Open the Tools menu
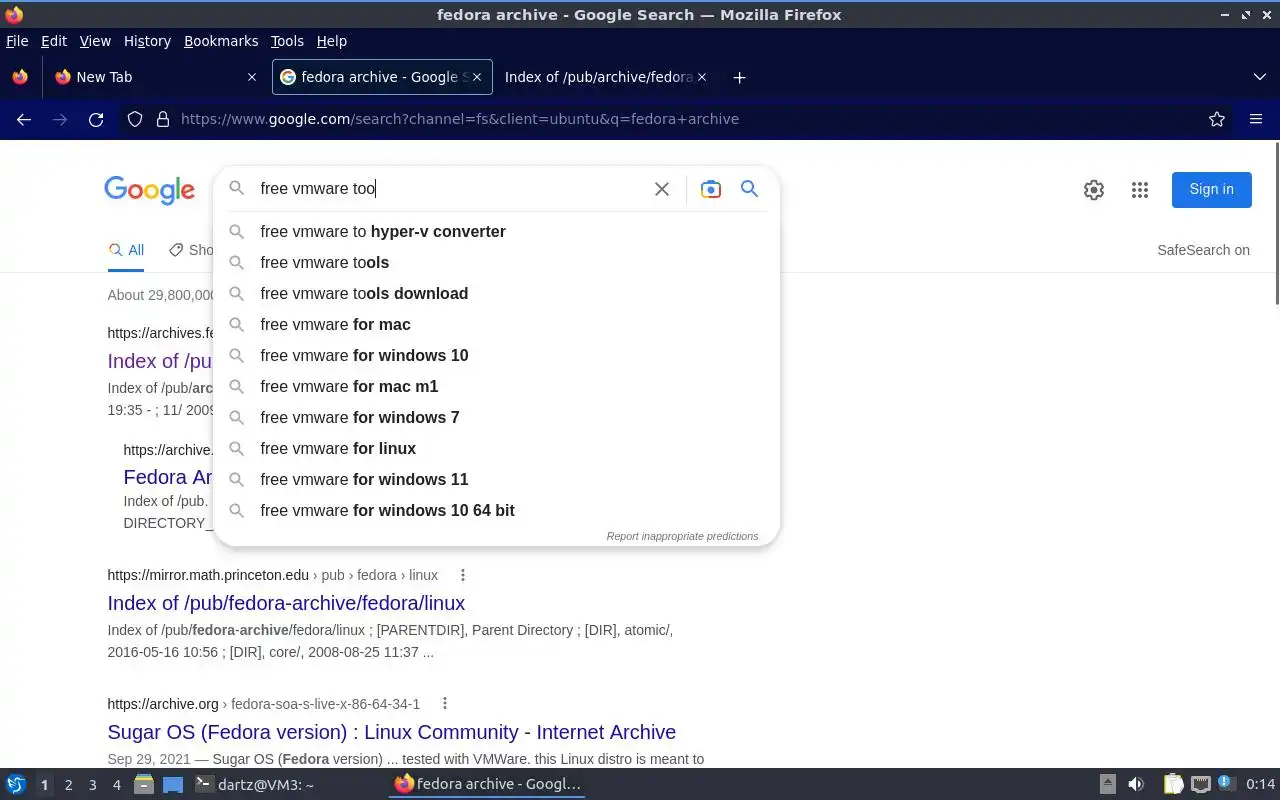1280x800 pixels. 287,41
